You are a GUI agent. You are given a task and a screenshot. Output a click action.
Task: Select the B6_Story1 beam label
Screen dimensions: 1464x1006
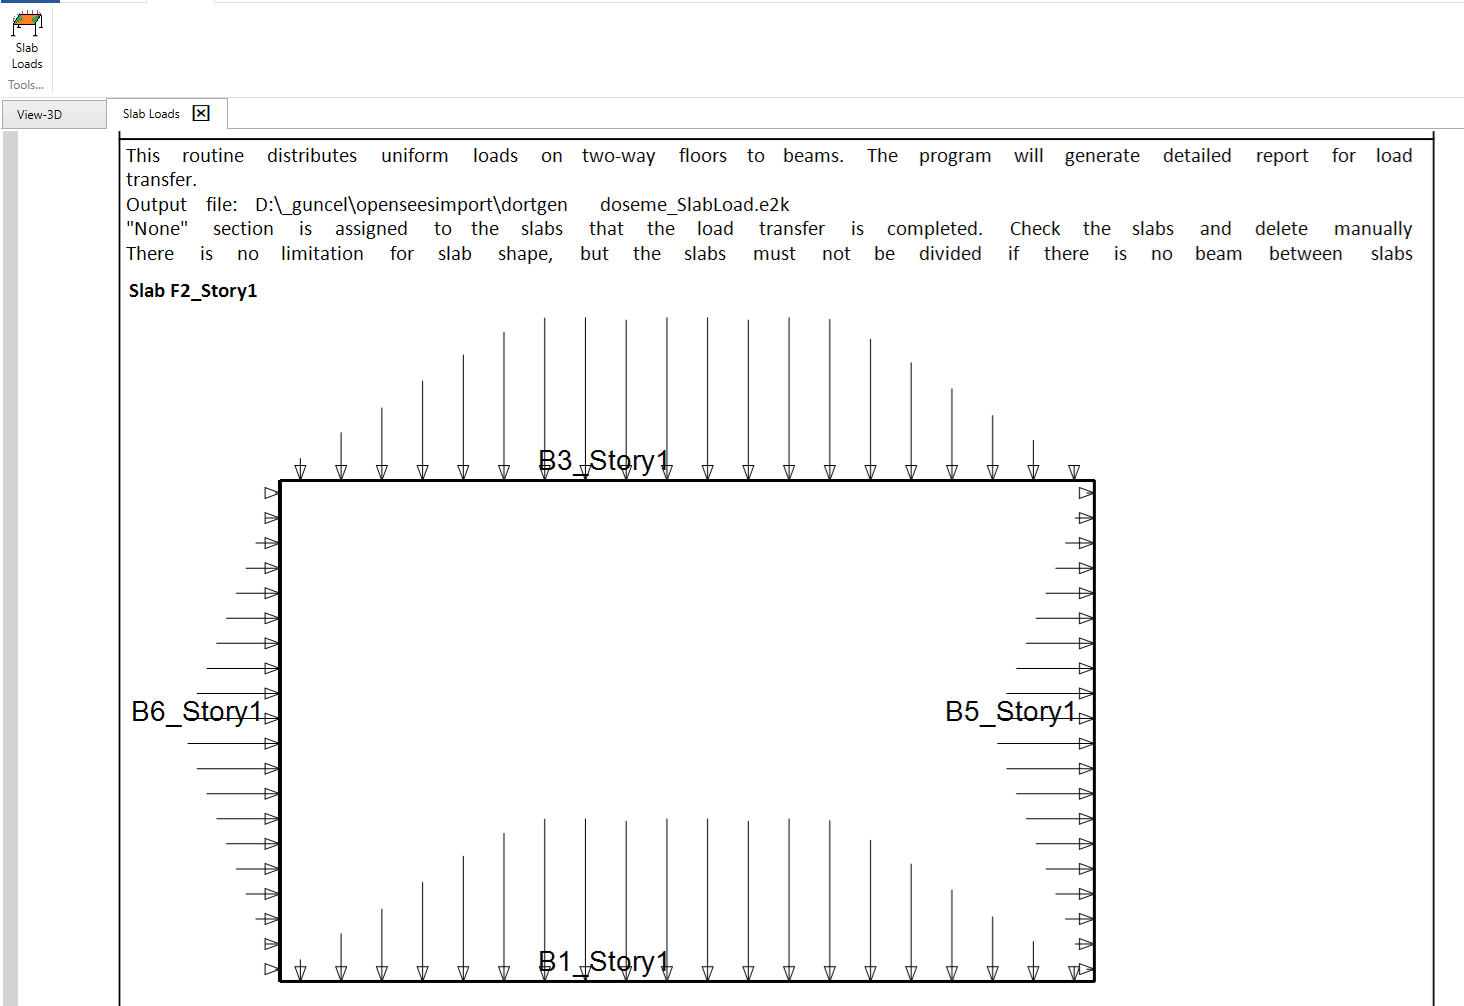tap(197, 711)
